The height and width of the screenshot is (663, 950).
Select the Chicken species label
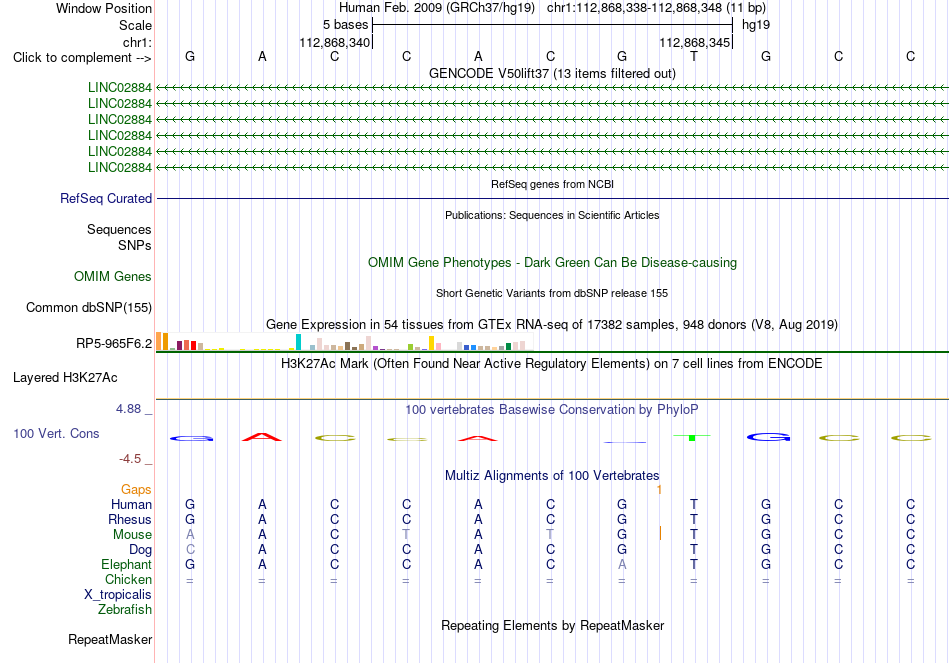128,579
